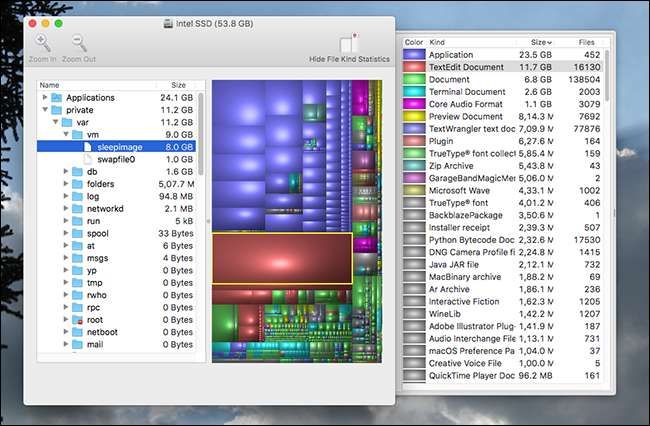Image resolution: width=650 pixels, height=426 pixels.
Task: Expand the db folder disclosure triangle
Action: 65,172
